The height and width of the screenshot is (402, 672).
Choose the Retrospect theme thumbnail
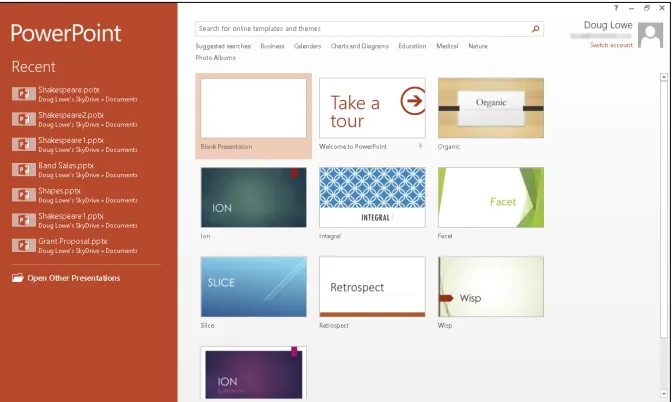pyautogui.click(x=372, y=287)
